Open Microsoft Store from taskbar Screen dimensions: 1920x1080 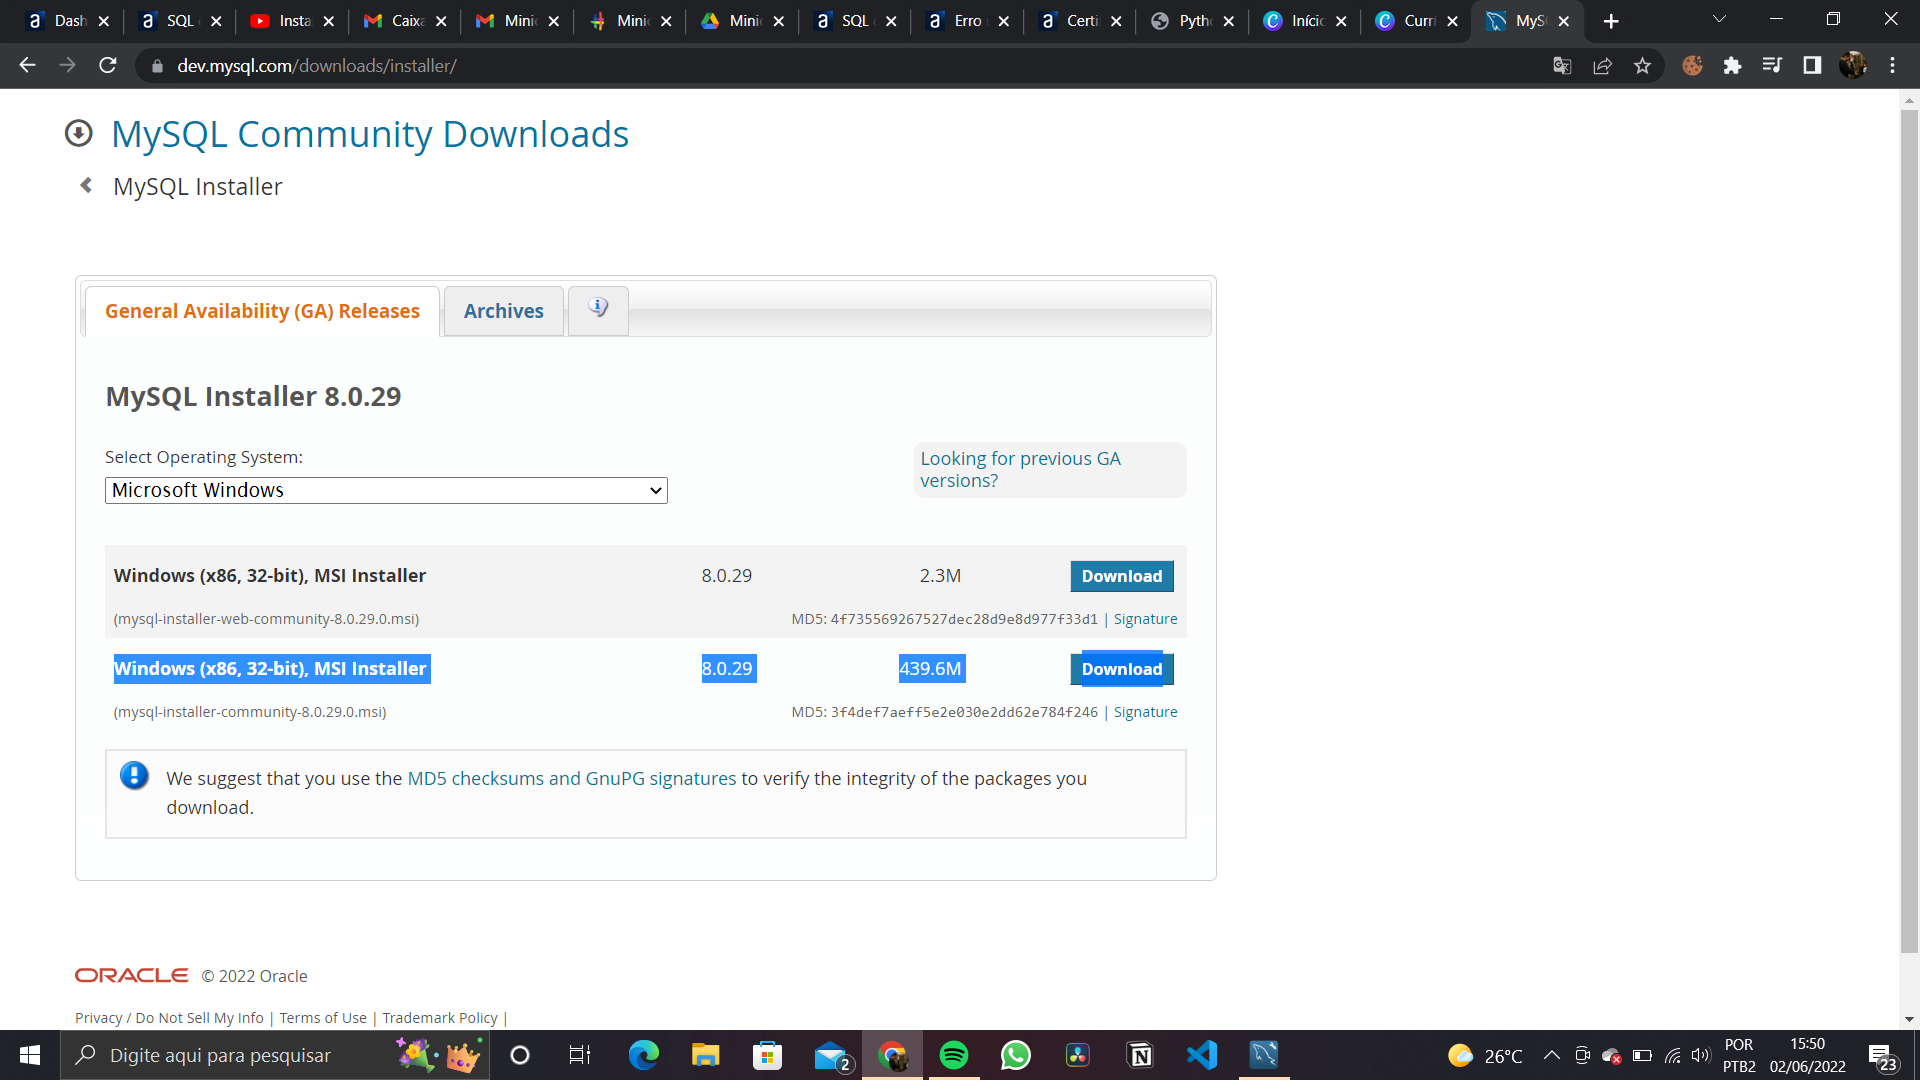(x=767, y=1055)
